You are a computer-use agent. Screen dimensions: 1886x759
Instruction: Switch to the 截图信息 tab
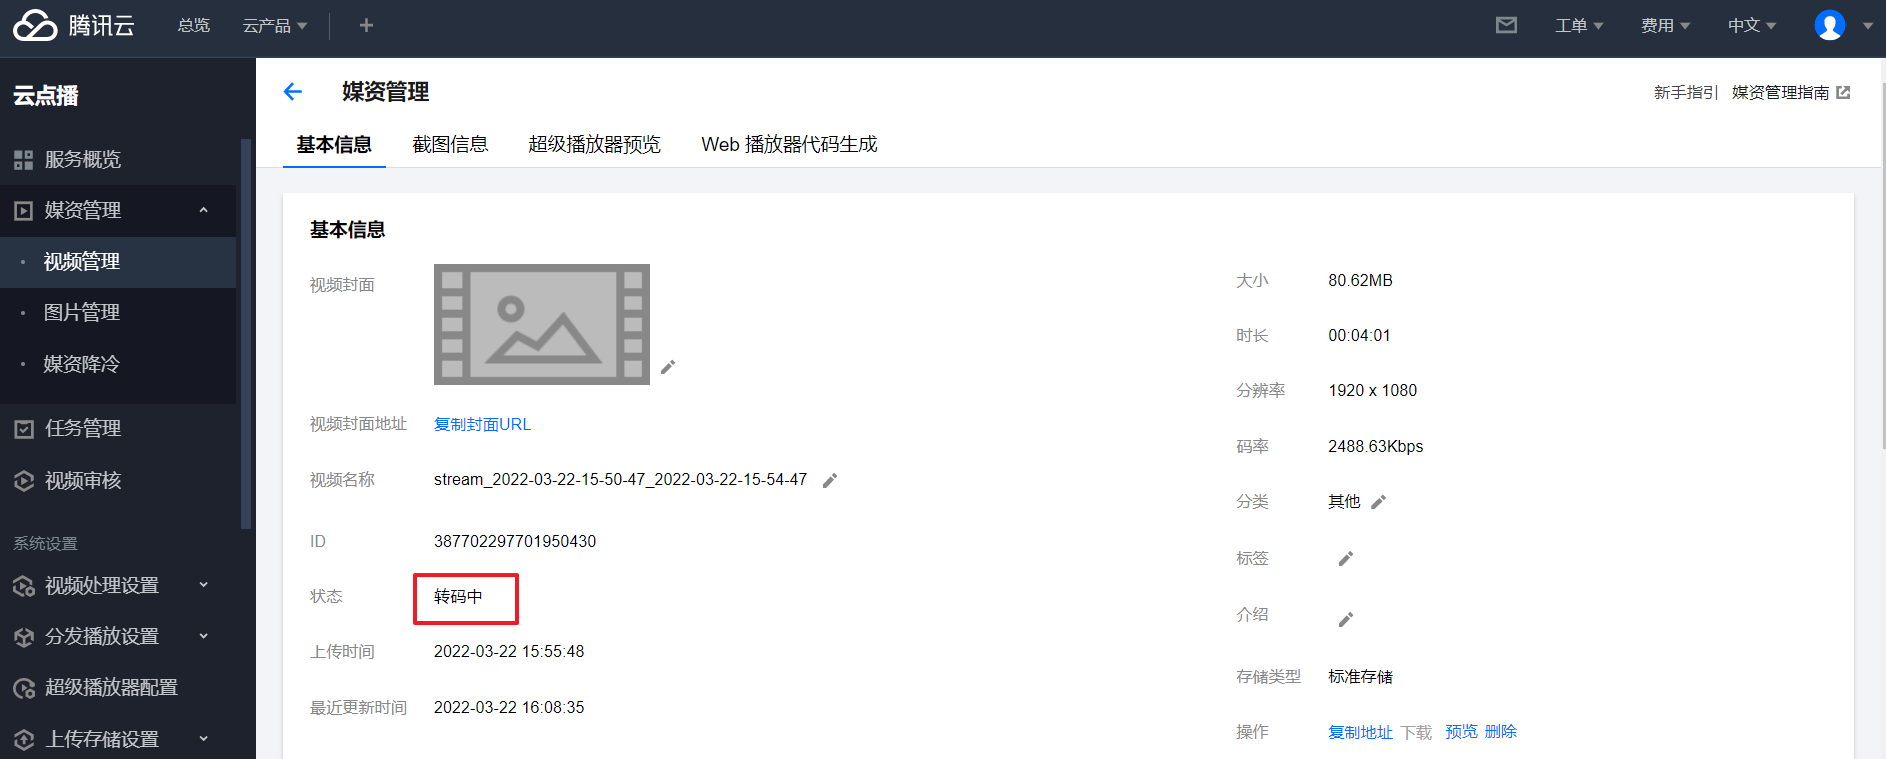click(450, 144)
